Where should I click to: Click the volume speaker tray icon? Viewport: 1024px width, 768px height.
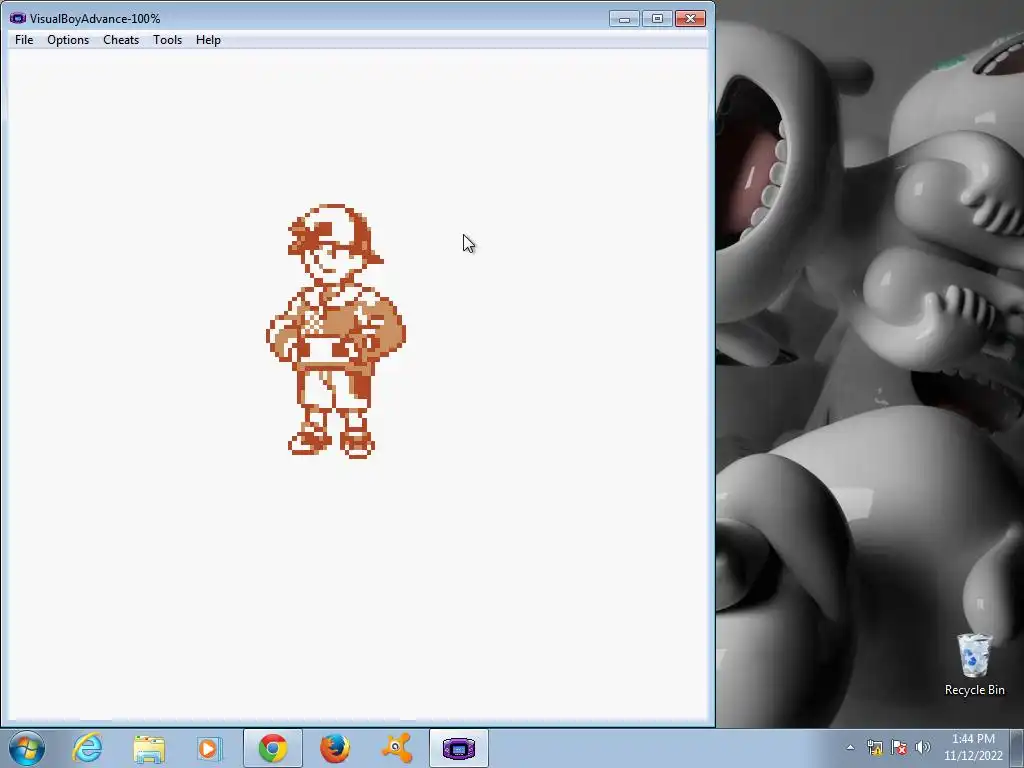tap(923, 748)
